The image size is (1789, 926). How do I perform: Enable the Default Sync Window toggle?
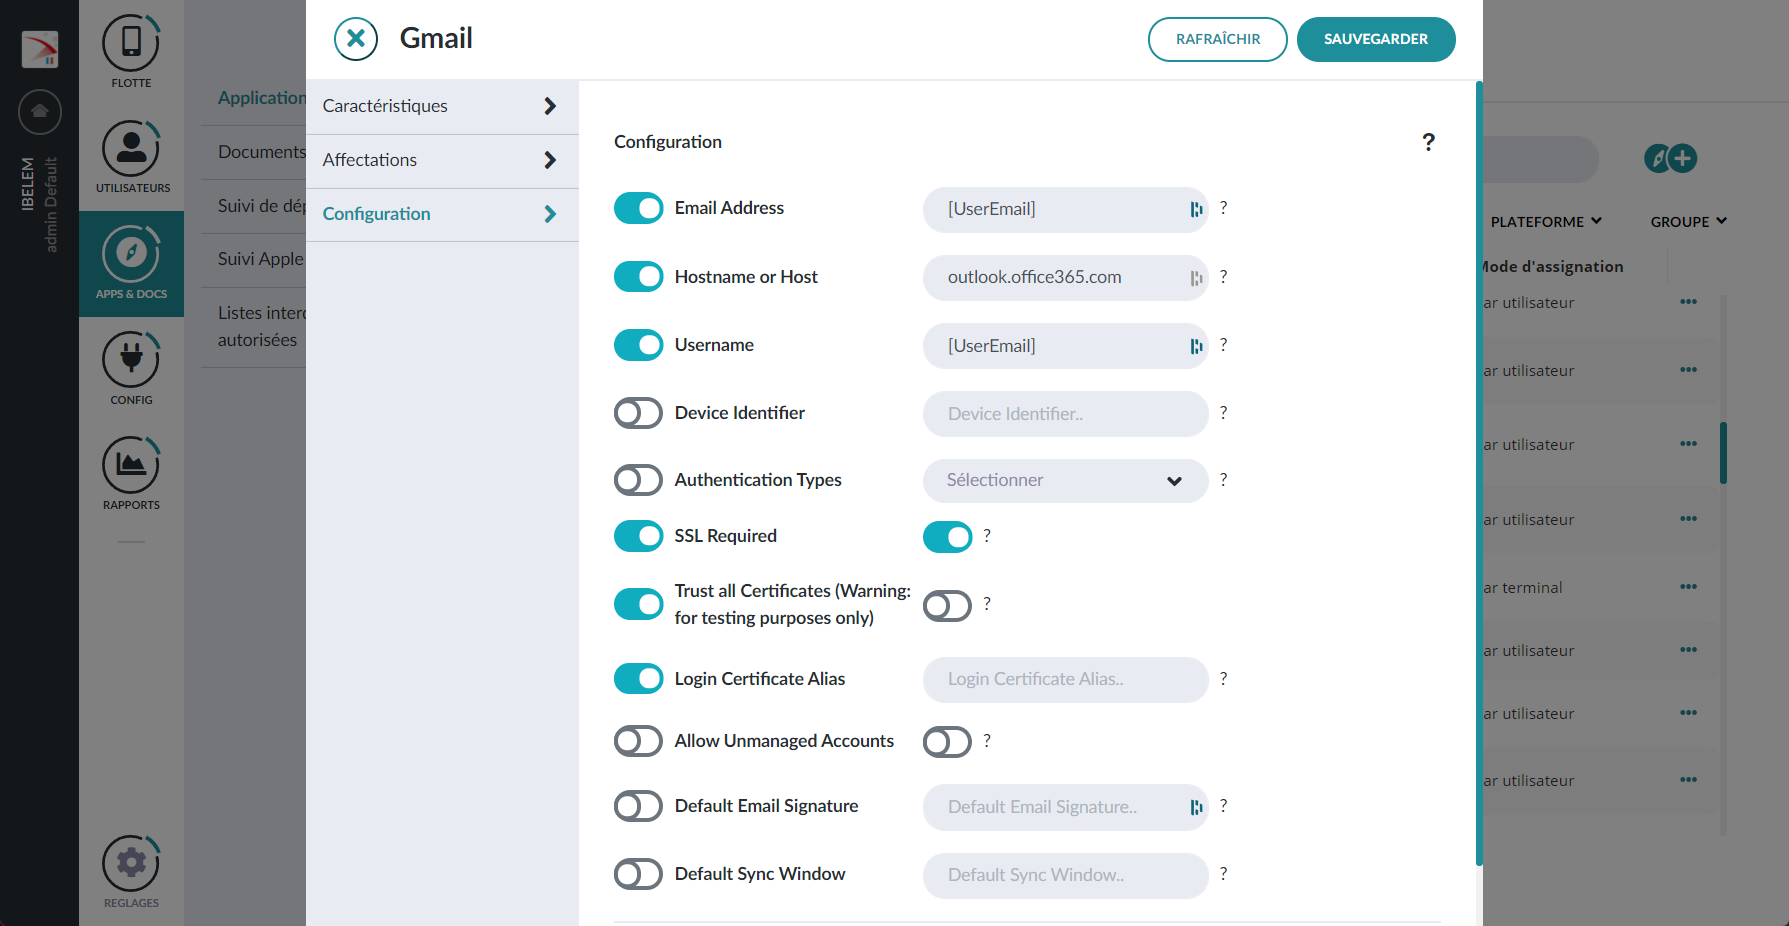tap(638, 874)
